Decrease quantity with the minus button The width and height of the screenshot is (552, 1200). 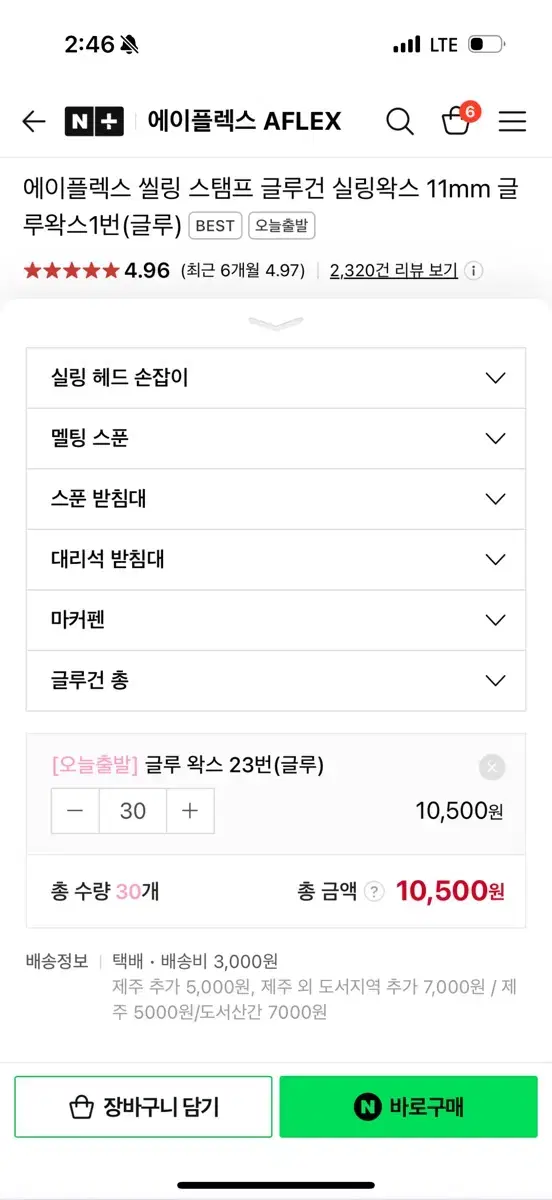point(75,811)
